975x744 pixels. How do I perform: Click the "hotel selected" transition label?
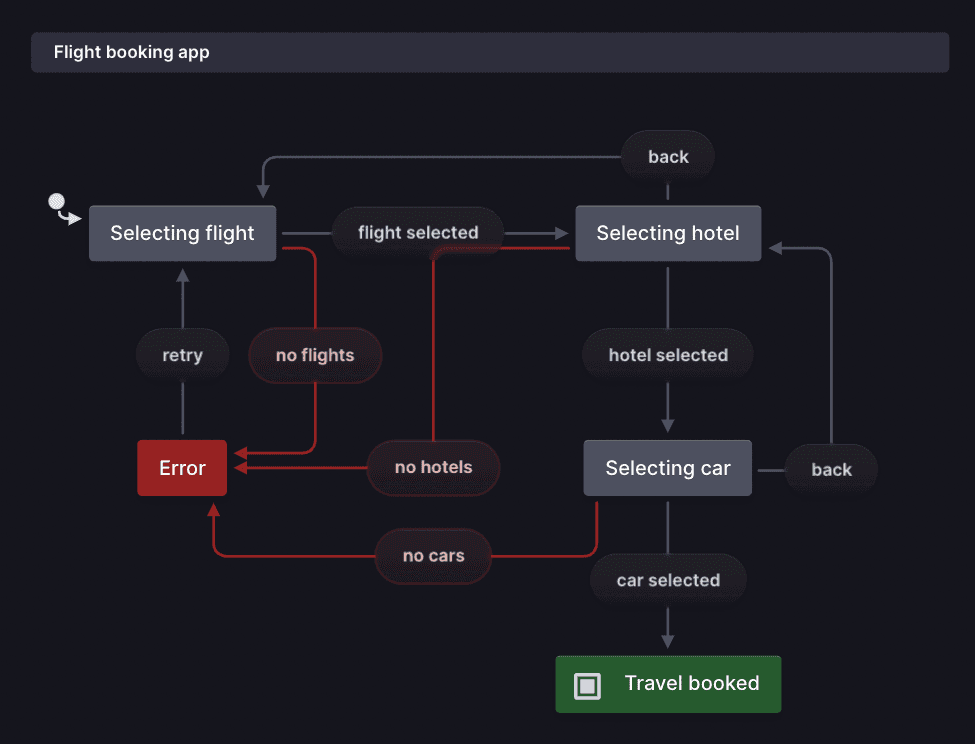point(667,354)
